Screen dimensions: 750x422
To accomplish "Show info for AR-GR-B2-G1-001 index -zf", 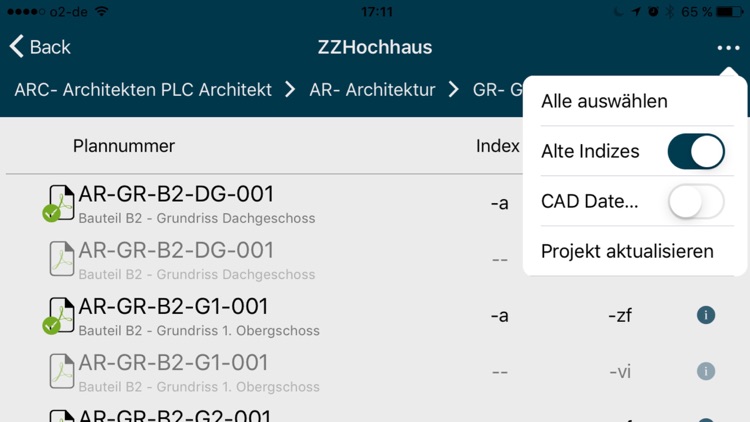I will pos(706,315).
